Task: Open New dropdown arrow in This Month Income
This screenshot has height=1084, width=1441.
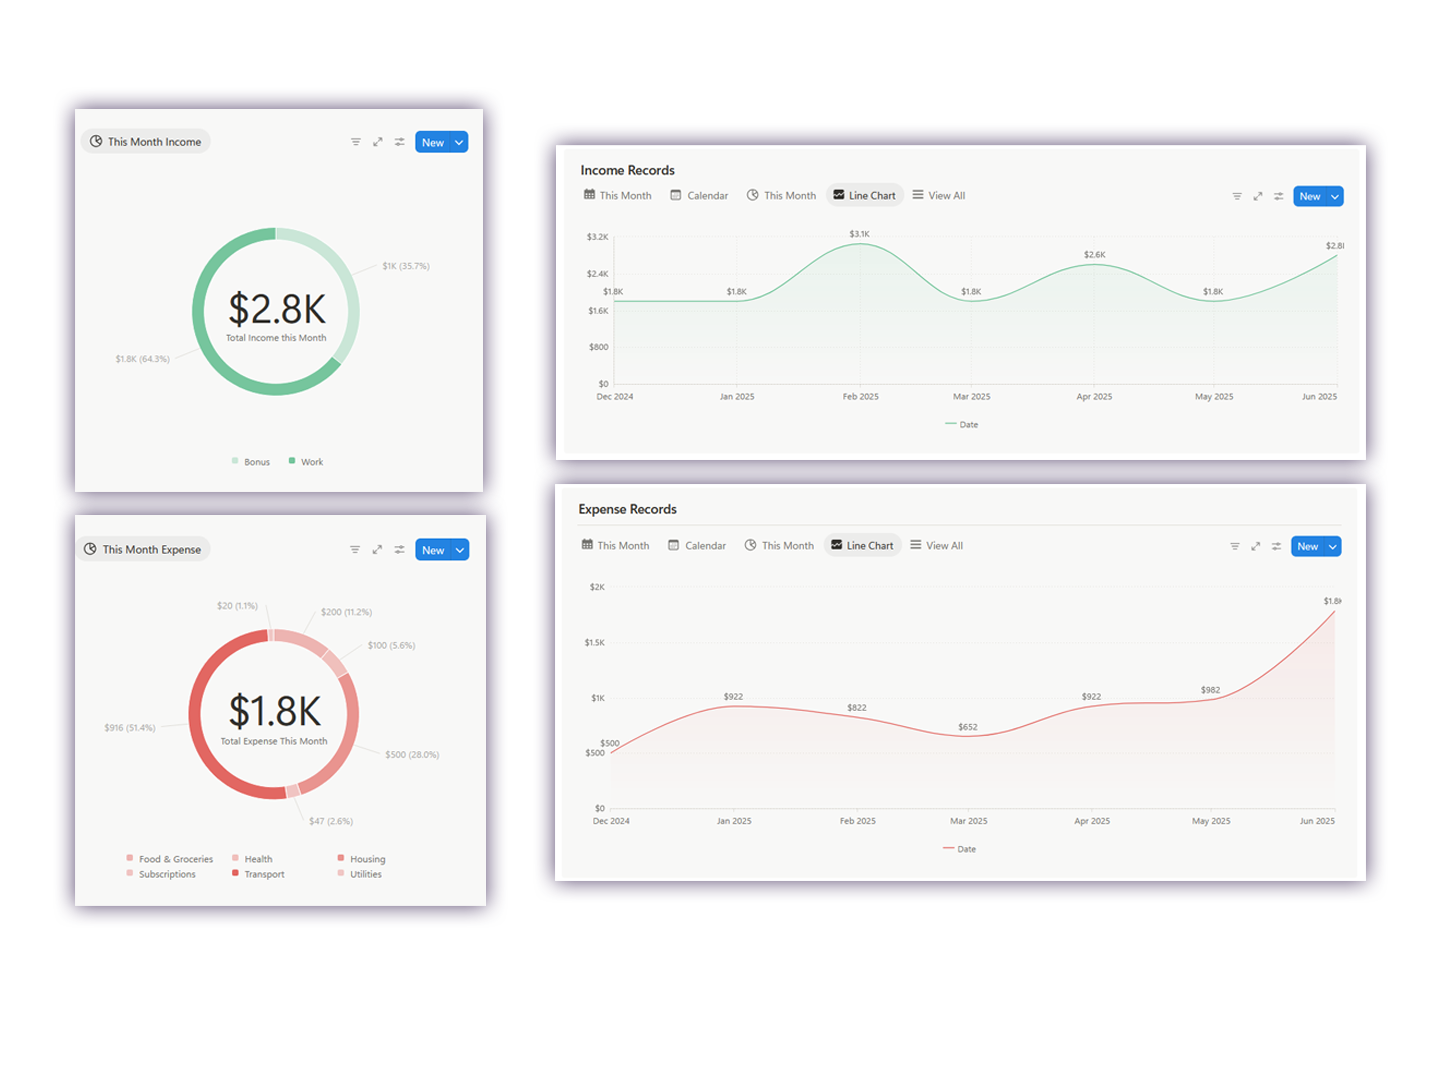Action: 459,143
